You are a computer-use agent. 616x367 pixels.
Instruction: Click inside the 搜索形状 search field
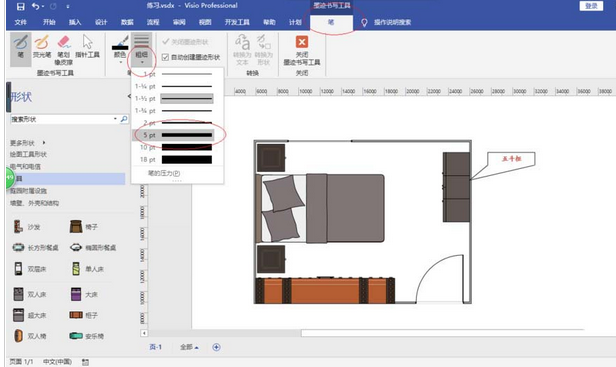click(61, 119)
